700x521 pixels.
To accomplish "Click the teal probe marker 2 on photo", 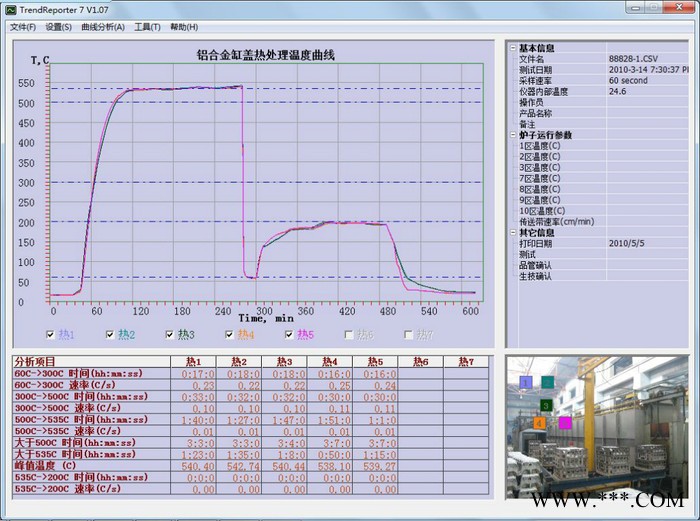I will point(548,381).
